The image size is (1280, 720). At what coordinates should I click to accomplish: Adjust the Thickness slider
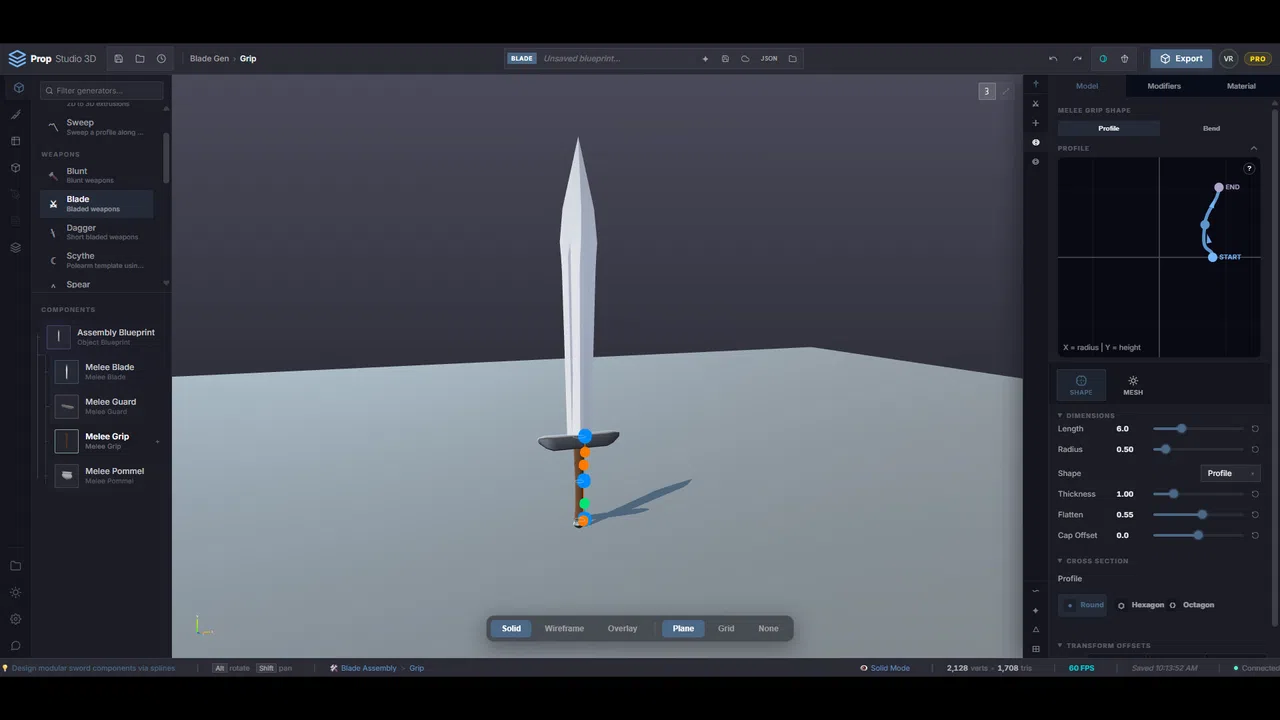click(x=1198, y=494)
